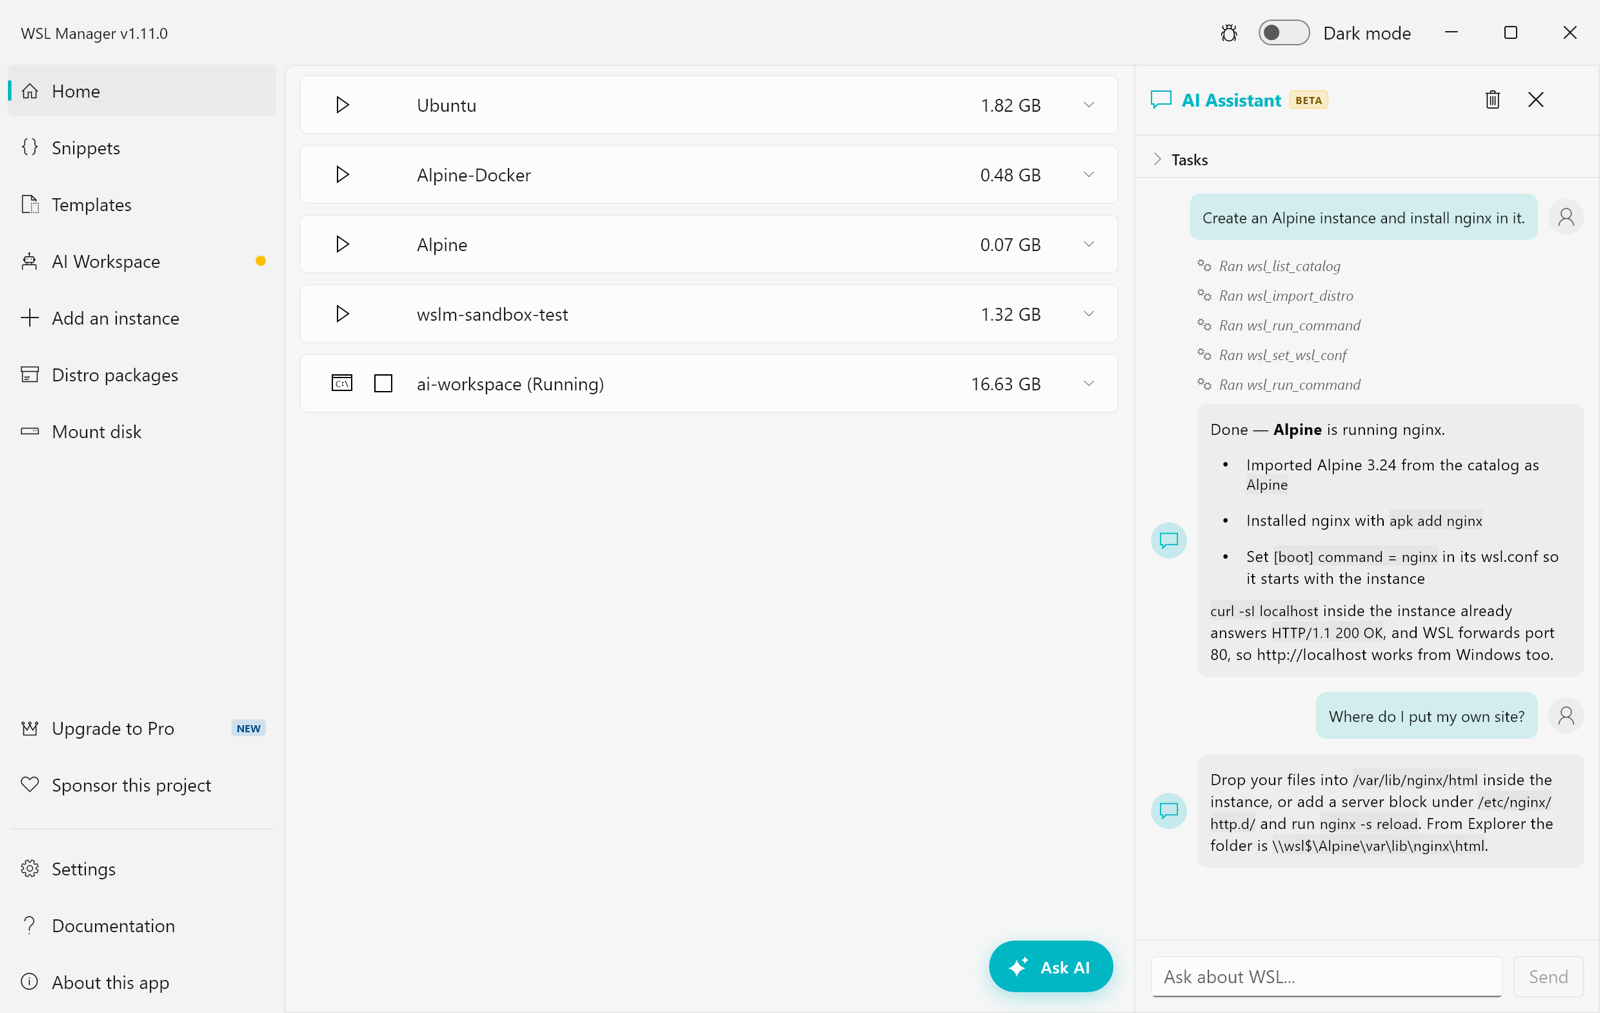Open Documentation

tap(142, 926)
